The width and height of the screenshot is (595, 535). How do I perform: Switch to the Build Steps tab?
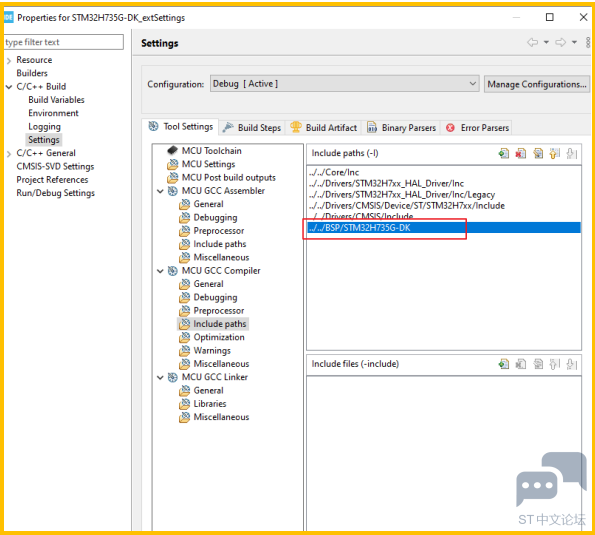252,127
